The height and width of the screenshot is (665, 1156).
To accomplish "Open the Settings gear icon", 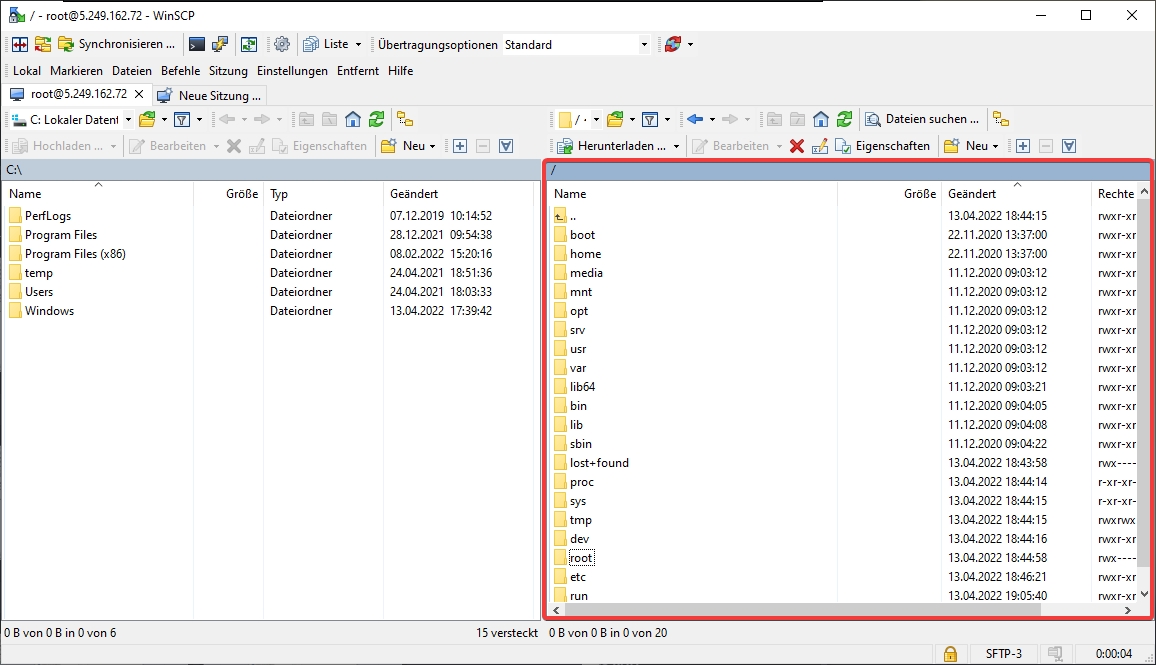I will (282, 44).
